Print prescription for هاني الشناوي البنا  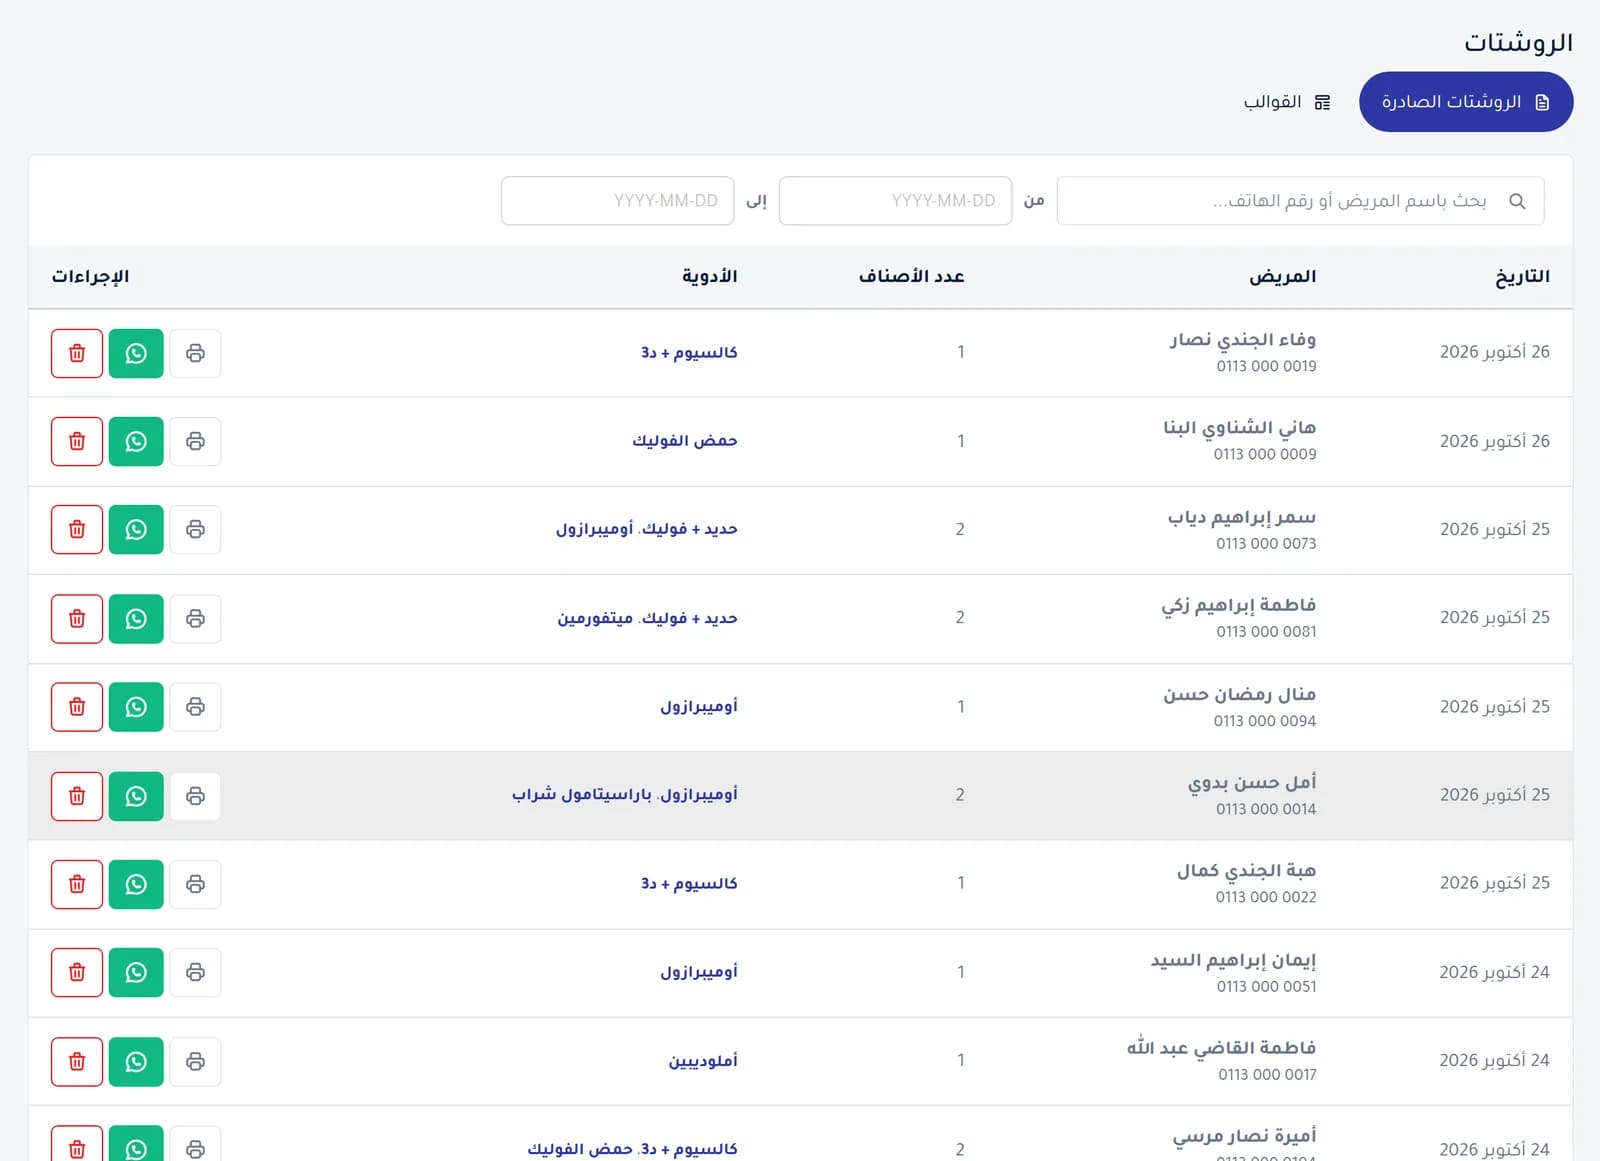[195, 441]
